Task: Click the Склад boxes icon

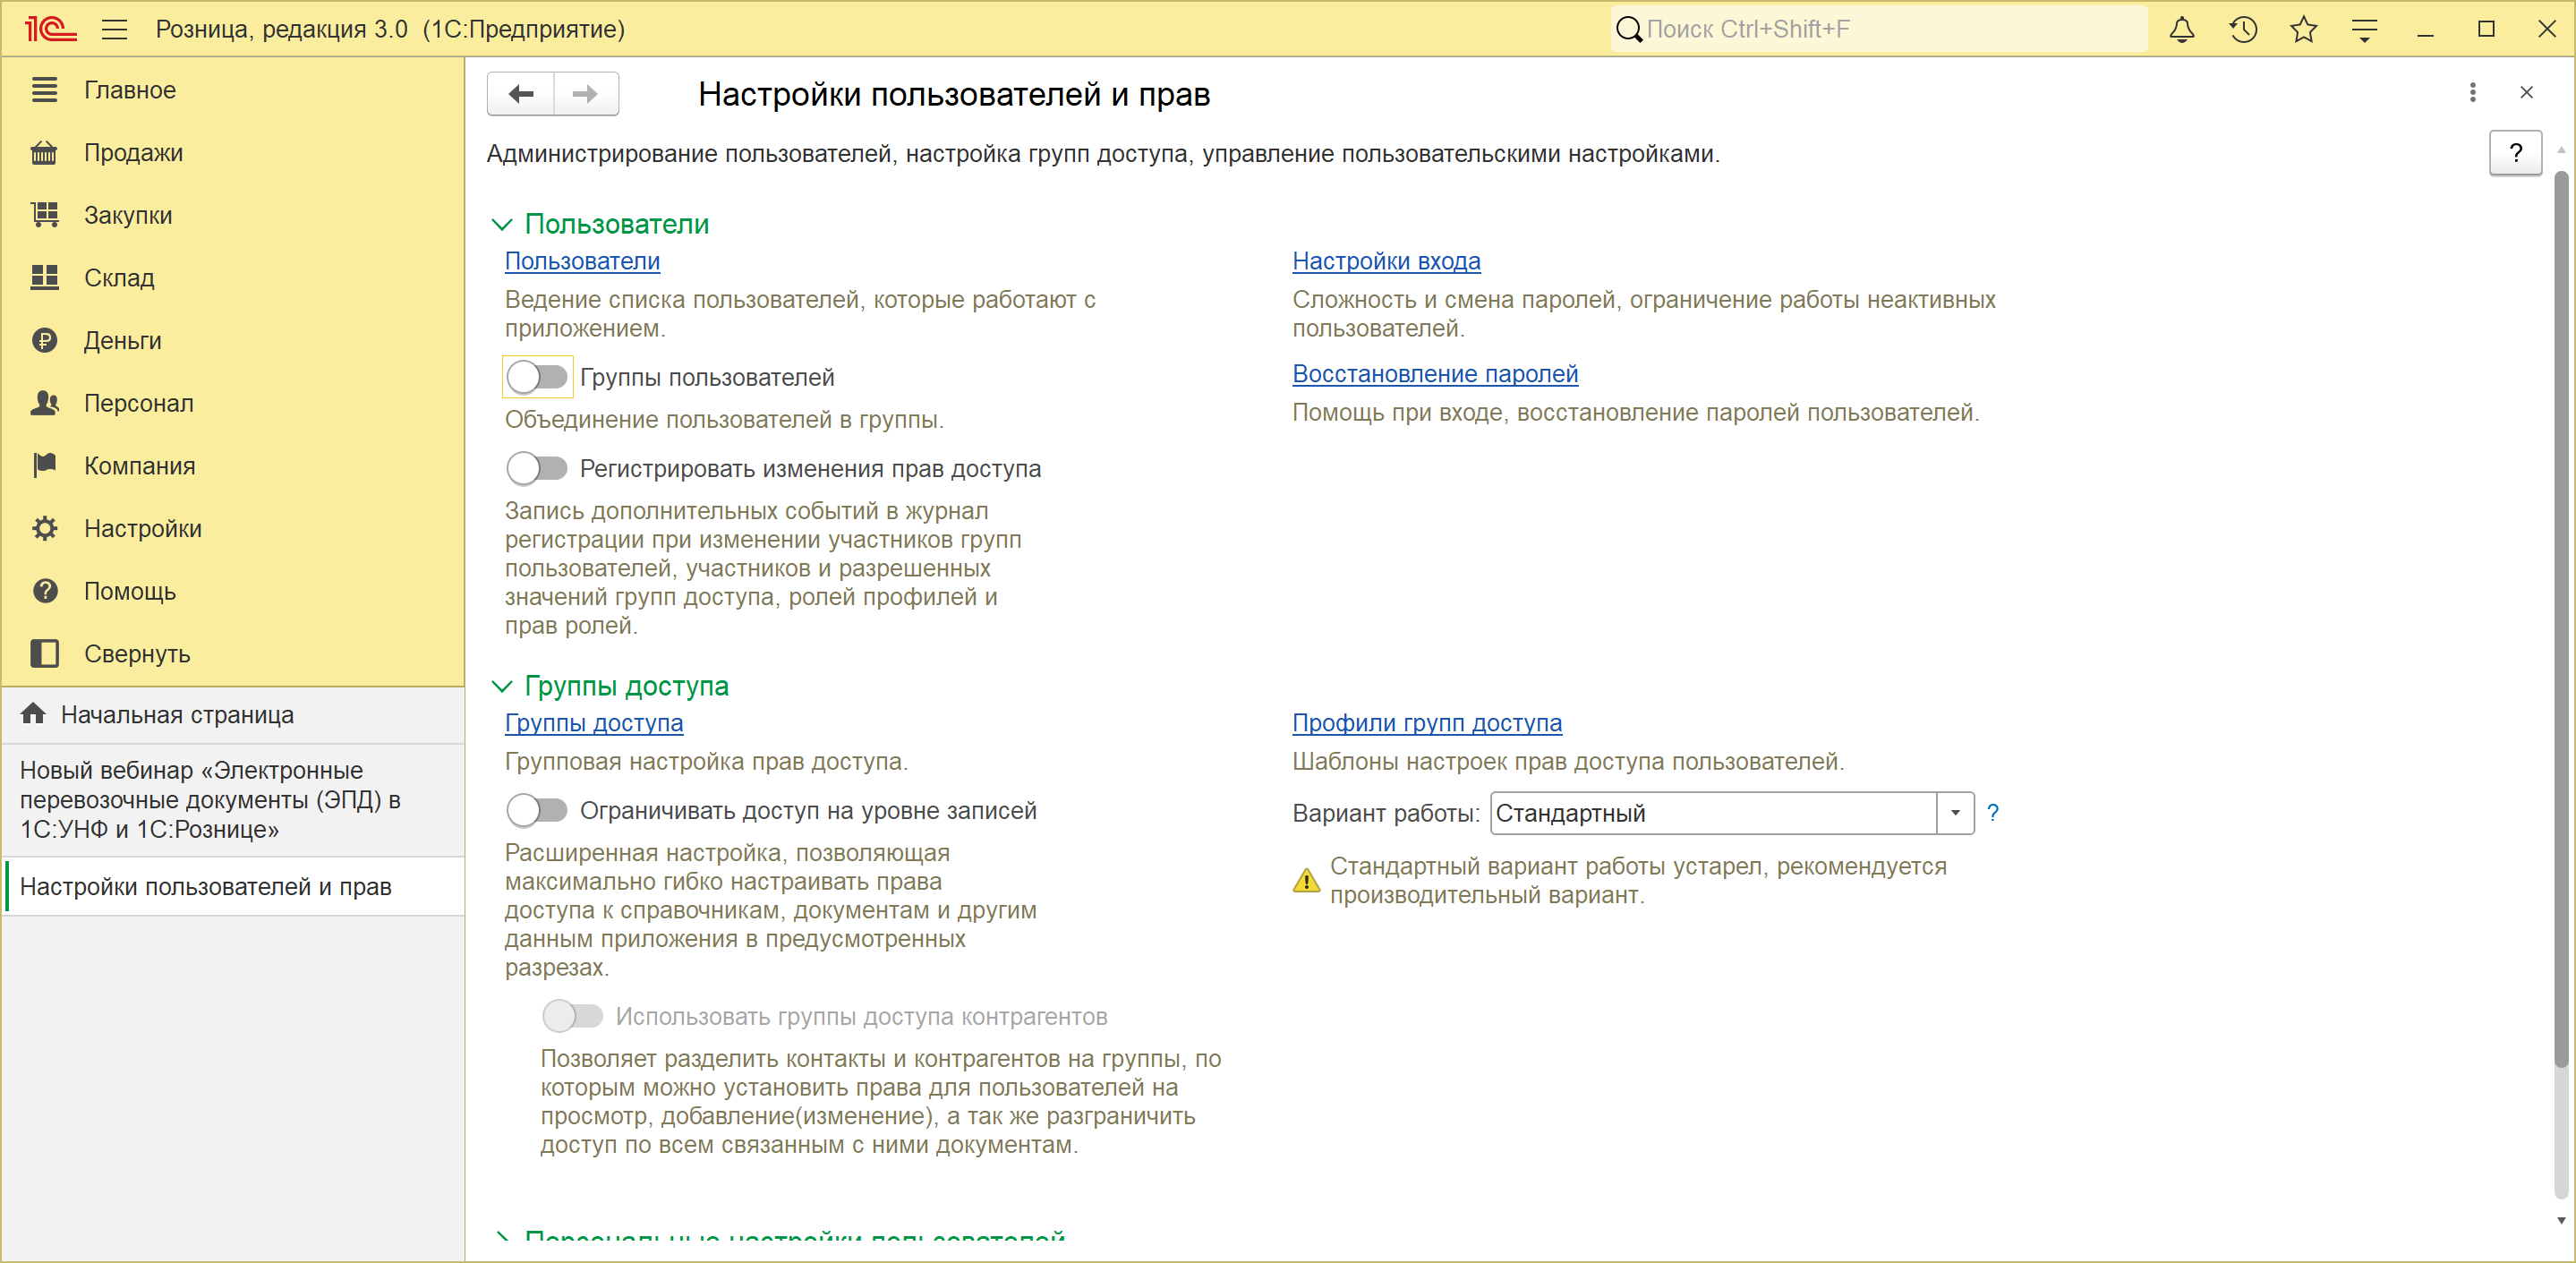Action: [45, 278]
